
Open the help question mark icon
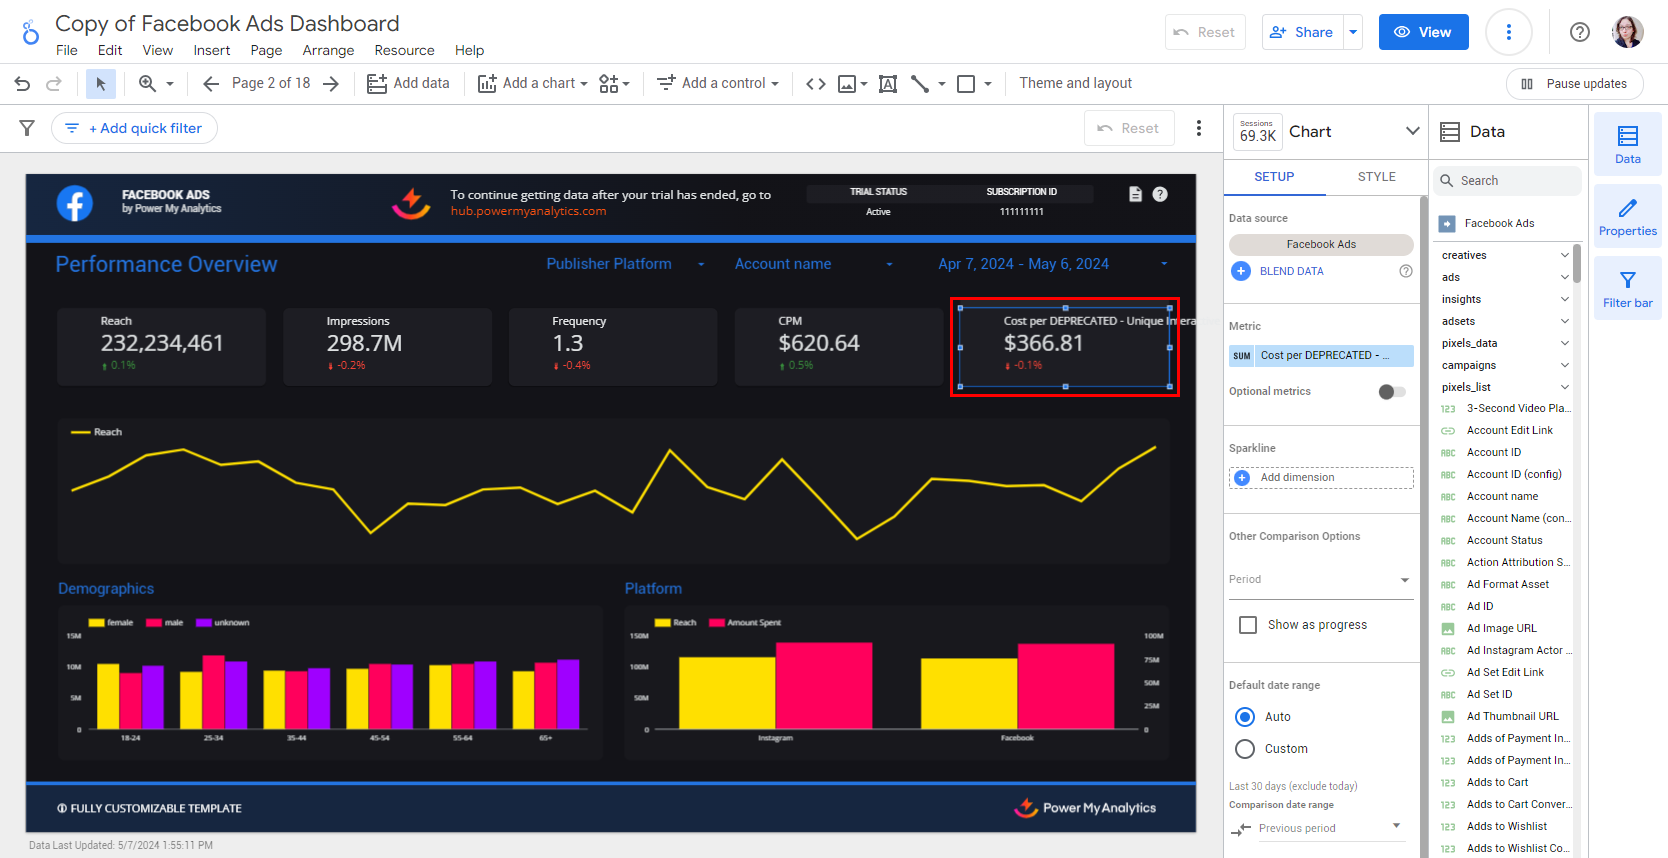(1580, 32)
